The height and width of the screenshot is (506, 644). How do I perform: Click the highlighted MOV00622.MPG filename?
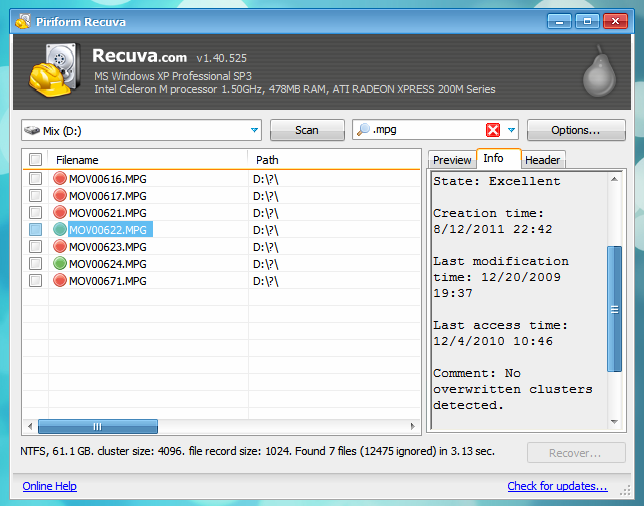[x=110, y=230]
